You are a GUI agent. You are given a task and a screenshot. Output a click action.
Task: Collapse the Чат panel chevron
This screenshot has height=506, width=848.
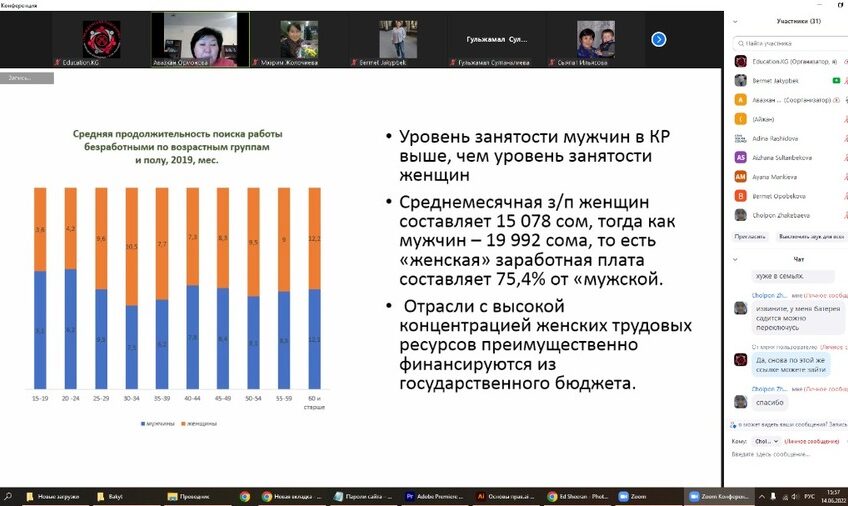point(735,258)
